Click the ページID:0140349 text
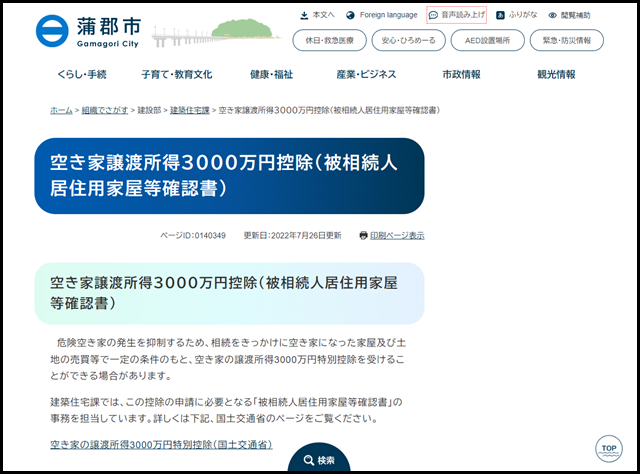The width and height of the screenshot is (640, 474). pyautogui.click(x=193, y=236)
